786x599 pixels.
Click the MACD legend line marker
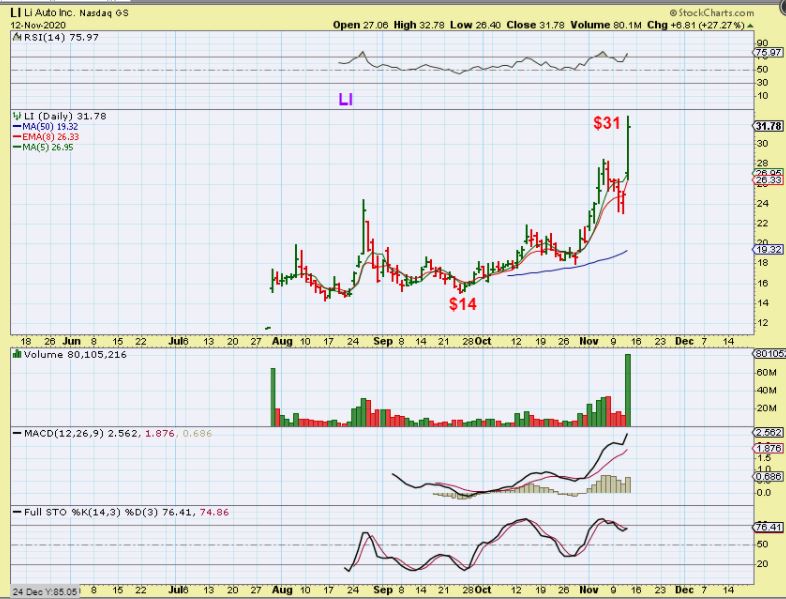pos(18,433)
